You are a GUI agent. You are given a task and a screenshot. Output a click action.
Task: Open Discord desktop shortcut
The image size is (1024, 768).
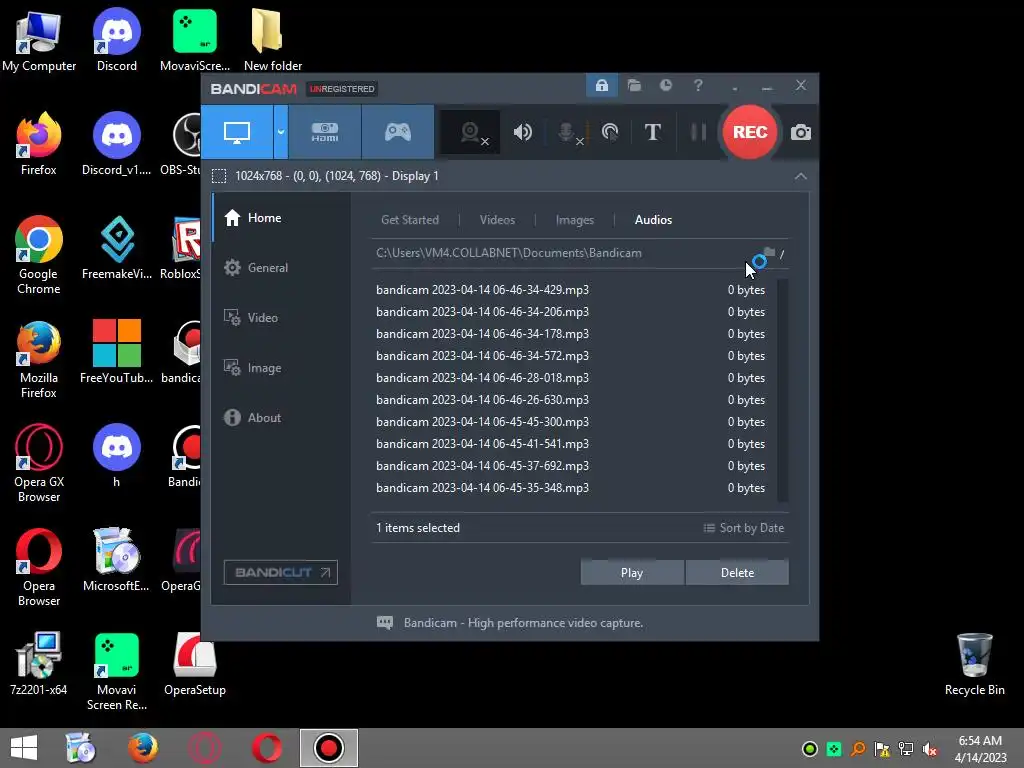[x=117, y=40]
